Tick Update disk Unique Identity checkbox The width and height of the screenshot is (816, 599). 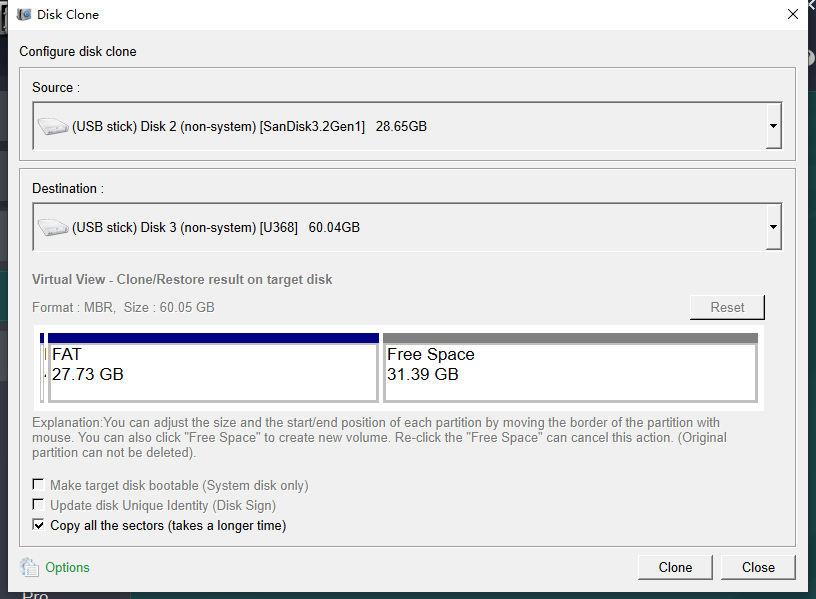point(39,505)
